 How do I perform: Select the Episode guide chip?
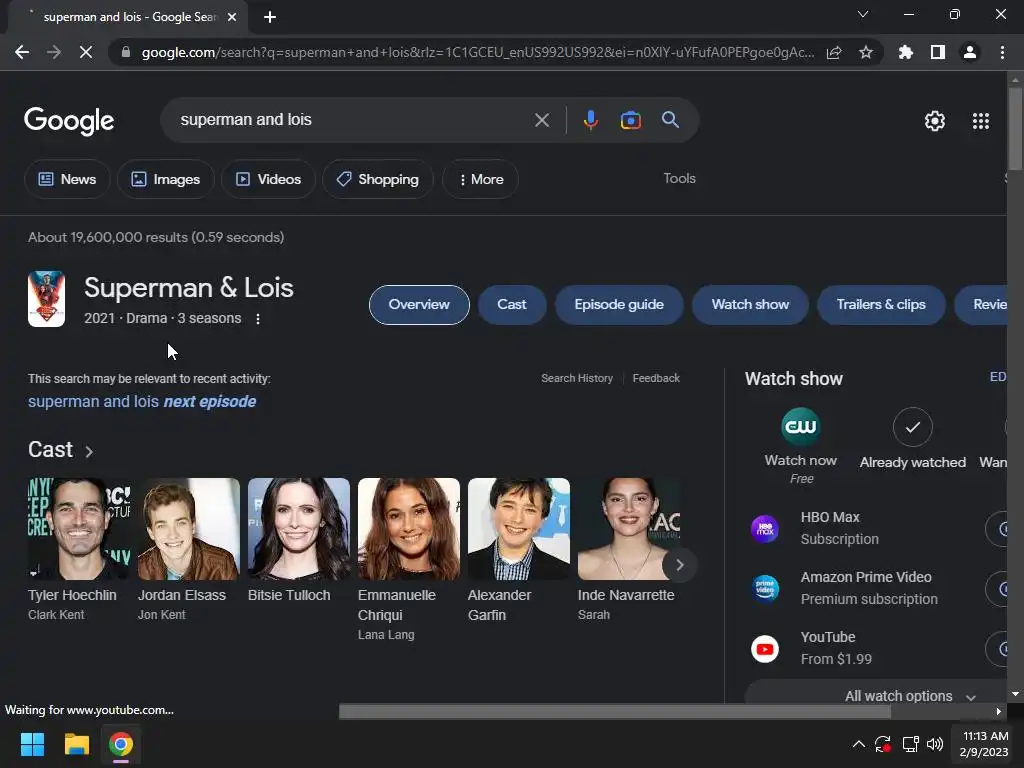click(619, 304)
